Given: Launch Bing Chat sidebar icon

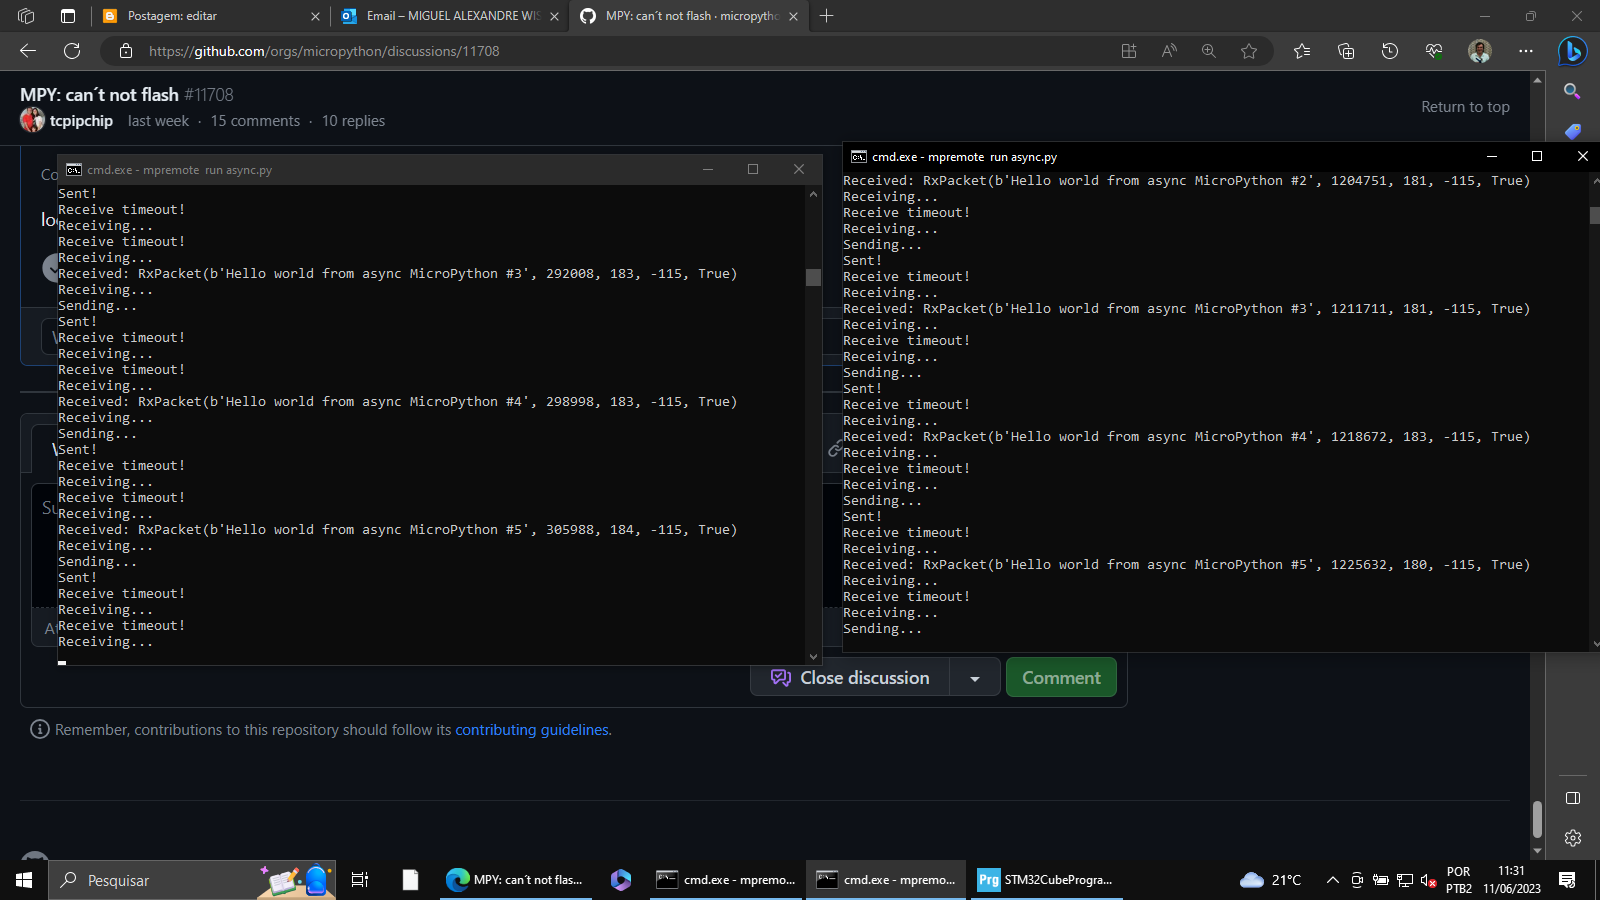Looking at the screenshot, I should coord(1571,51).
